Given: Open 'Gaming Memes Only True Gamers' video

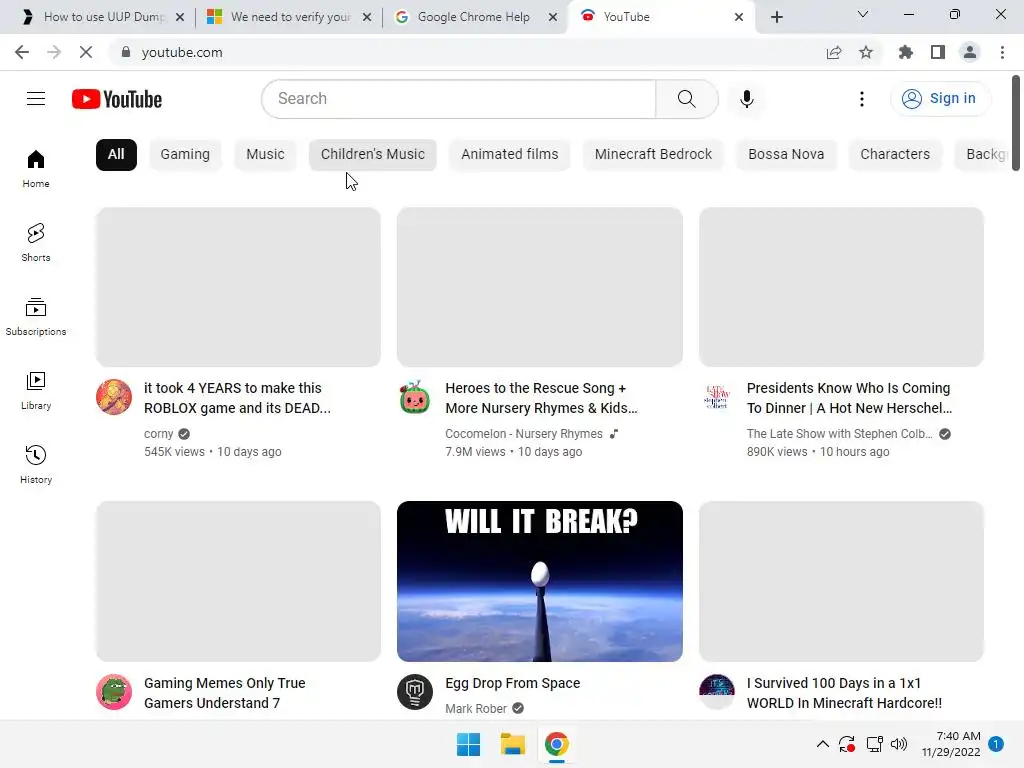Looking at the screenshot, I should coord(225,693).
